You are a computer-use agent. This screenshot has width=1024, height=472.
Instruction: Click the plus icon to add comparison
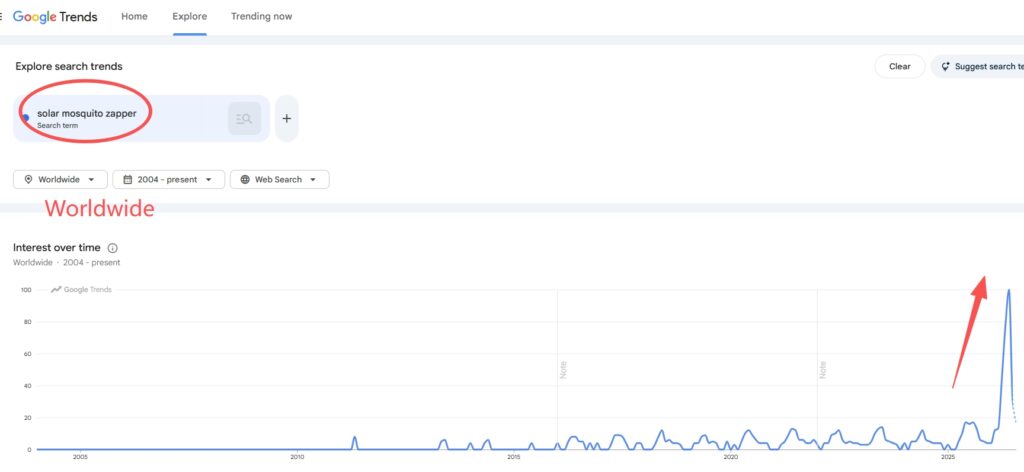[x=286, y=119]
